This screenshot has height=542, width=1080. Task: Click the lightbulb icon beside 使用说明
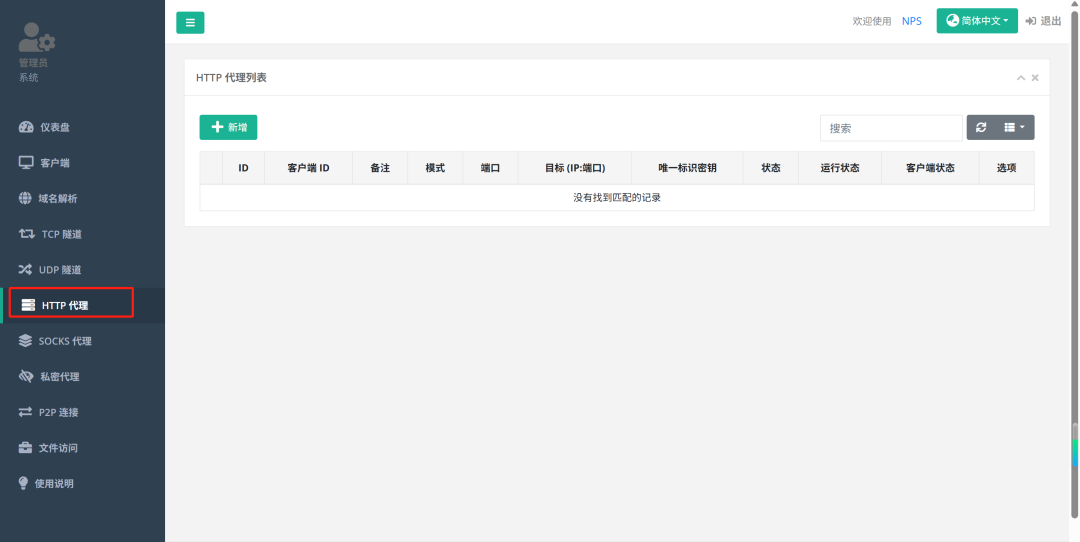(x=23, y=483)
